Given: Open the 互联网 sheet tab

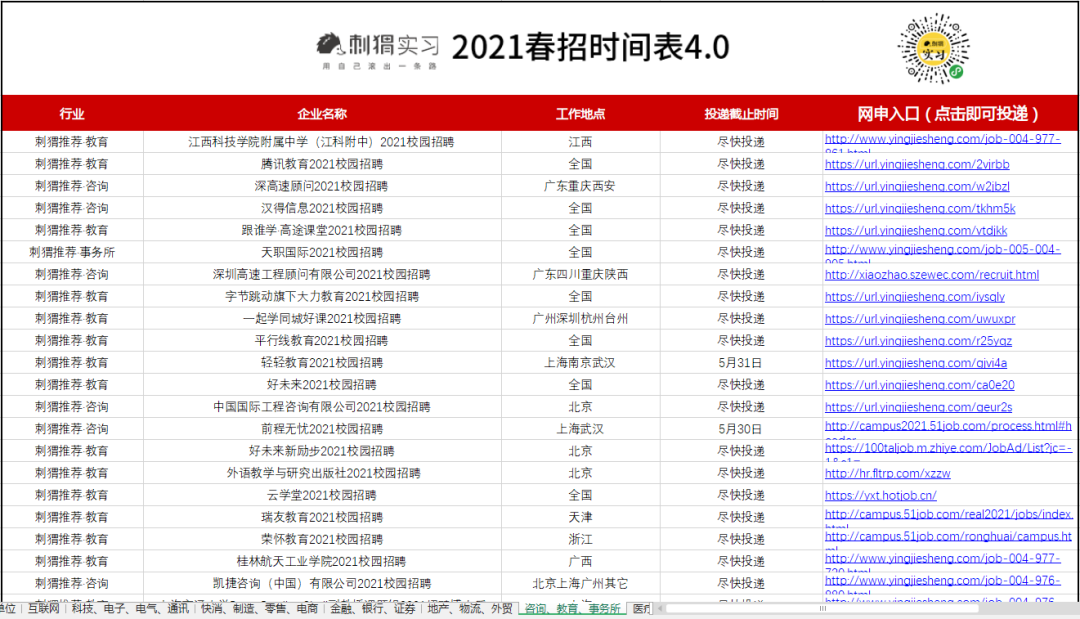Looking at the screenshot, I should coord(43,609).
